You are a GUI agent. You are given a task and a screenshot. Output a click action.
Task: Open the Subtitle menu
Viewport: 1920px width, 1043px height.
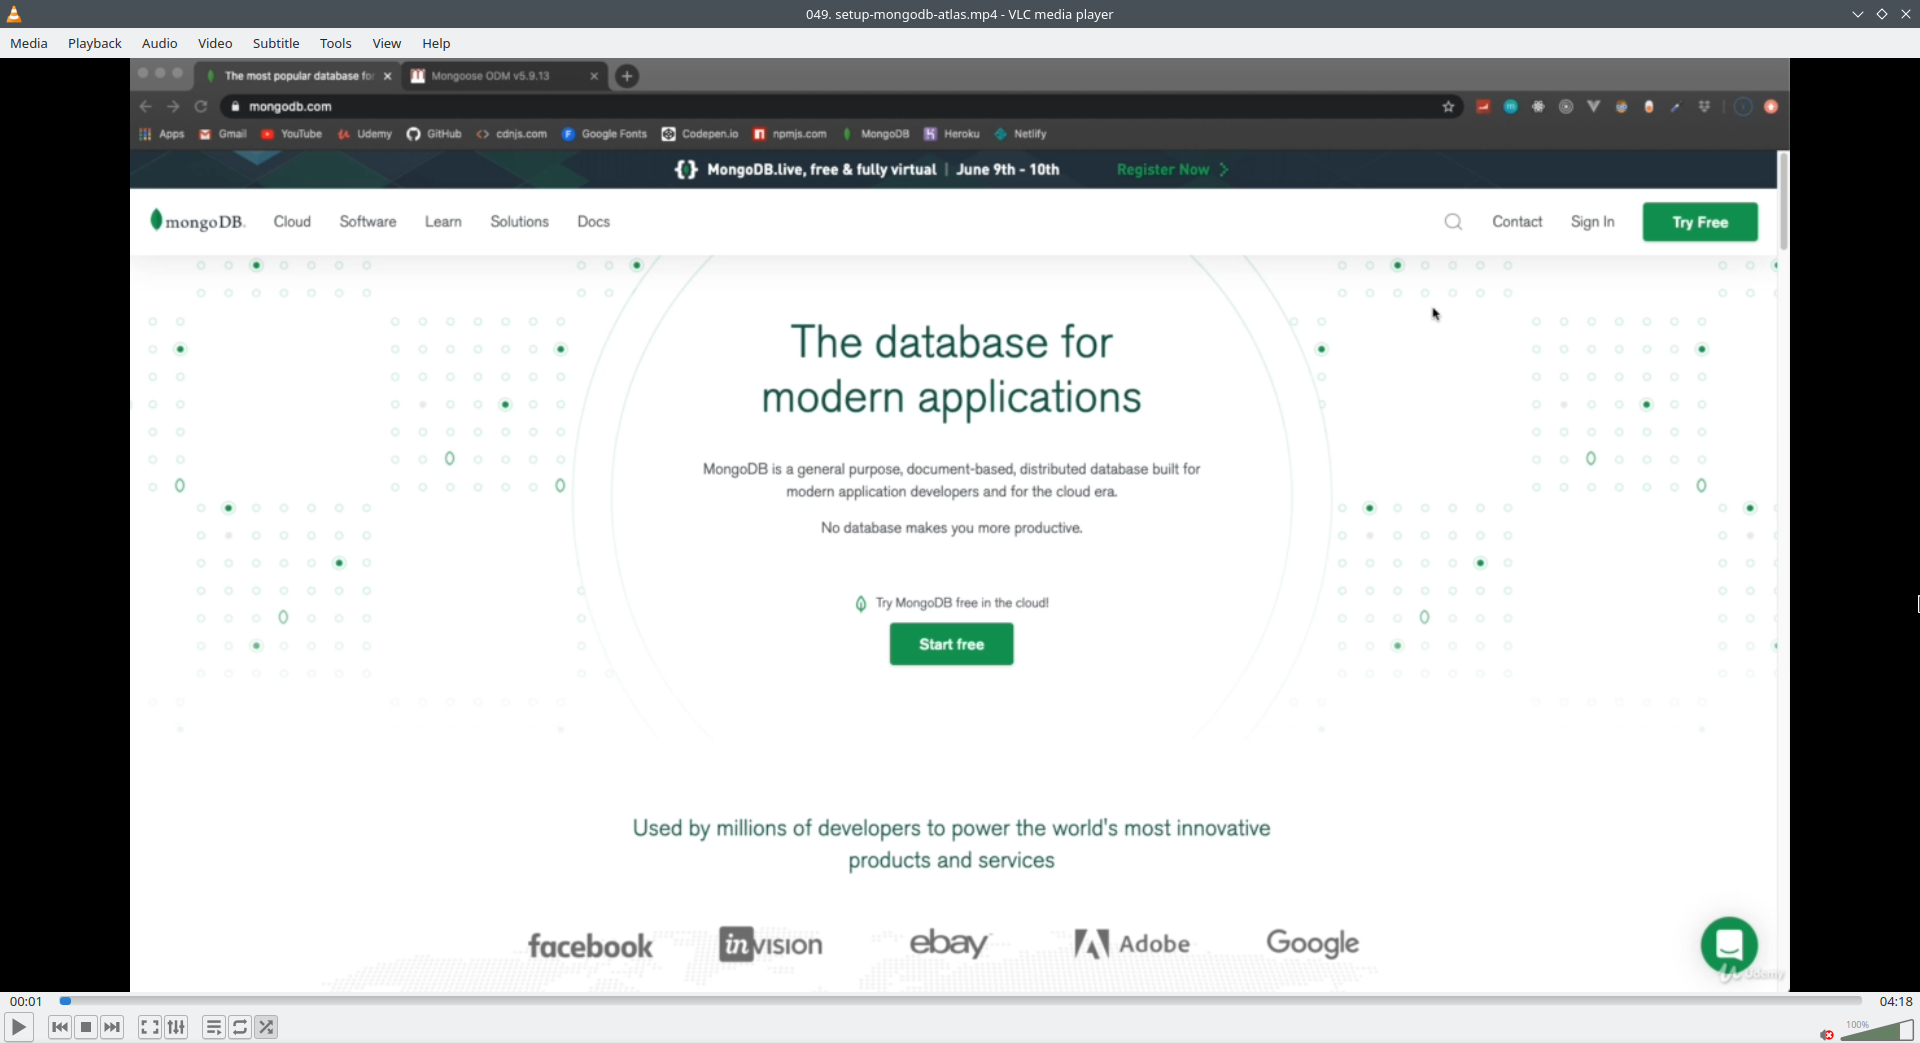pos(276,43)
